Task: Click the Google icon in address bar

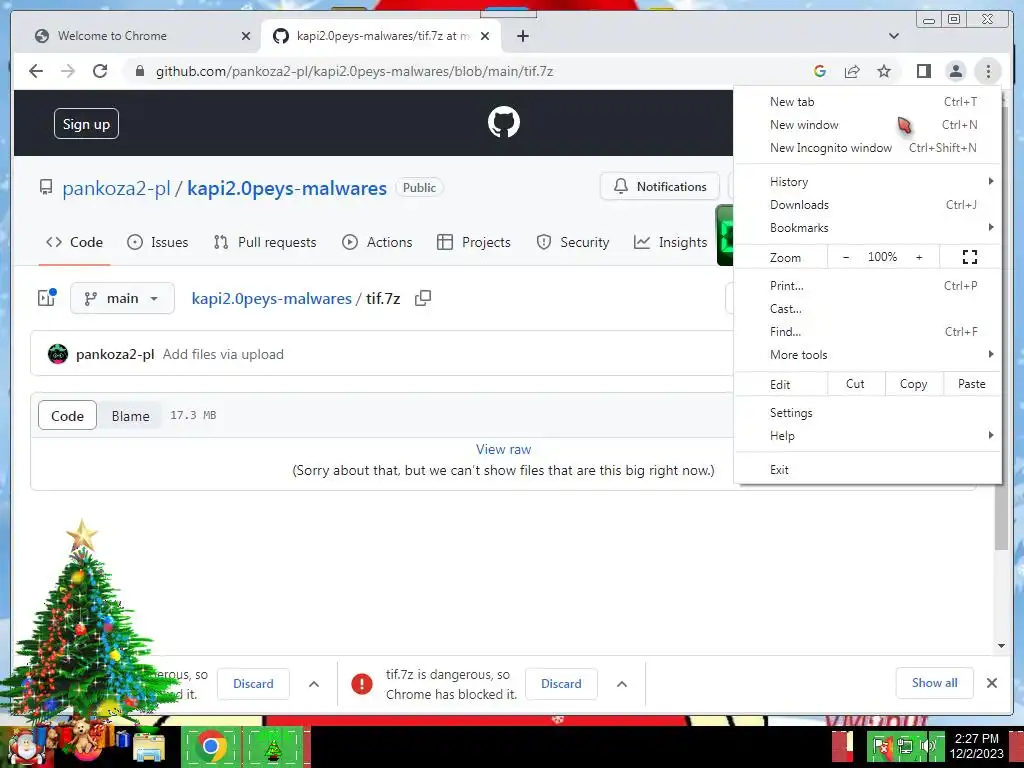Action: [820, 71]
